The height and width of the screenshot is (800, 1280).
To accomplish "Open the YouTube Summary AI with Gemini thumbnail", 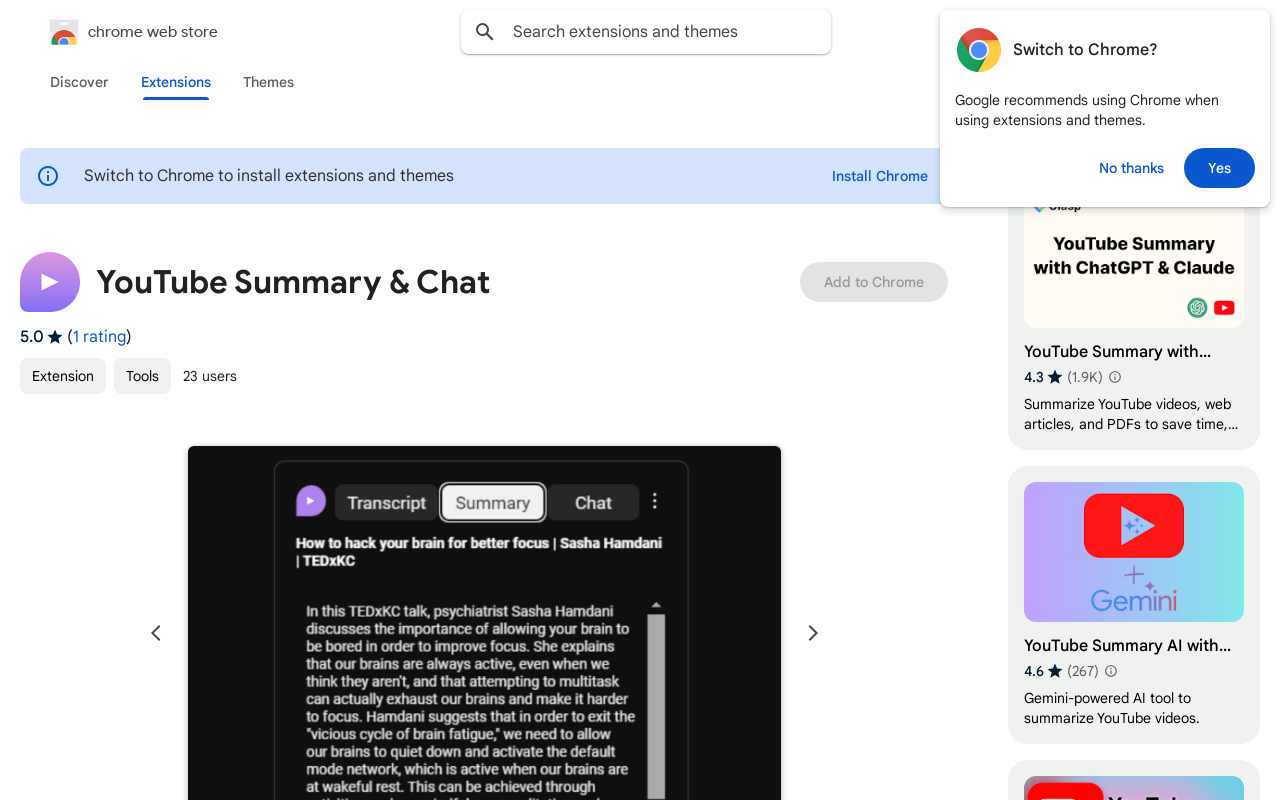I will 1133,552.
